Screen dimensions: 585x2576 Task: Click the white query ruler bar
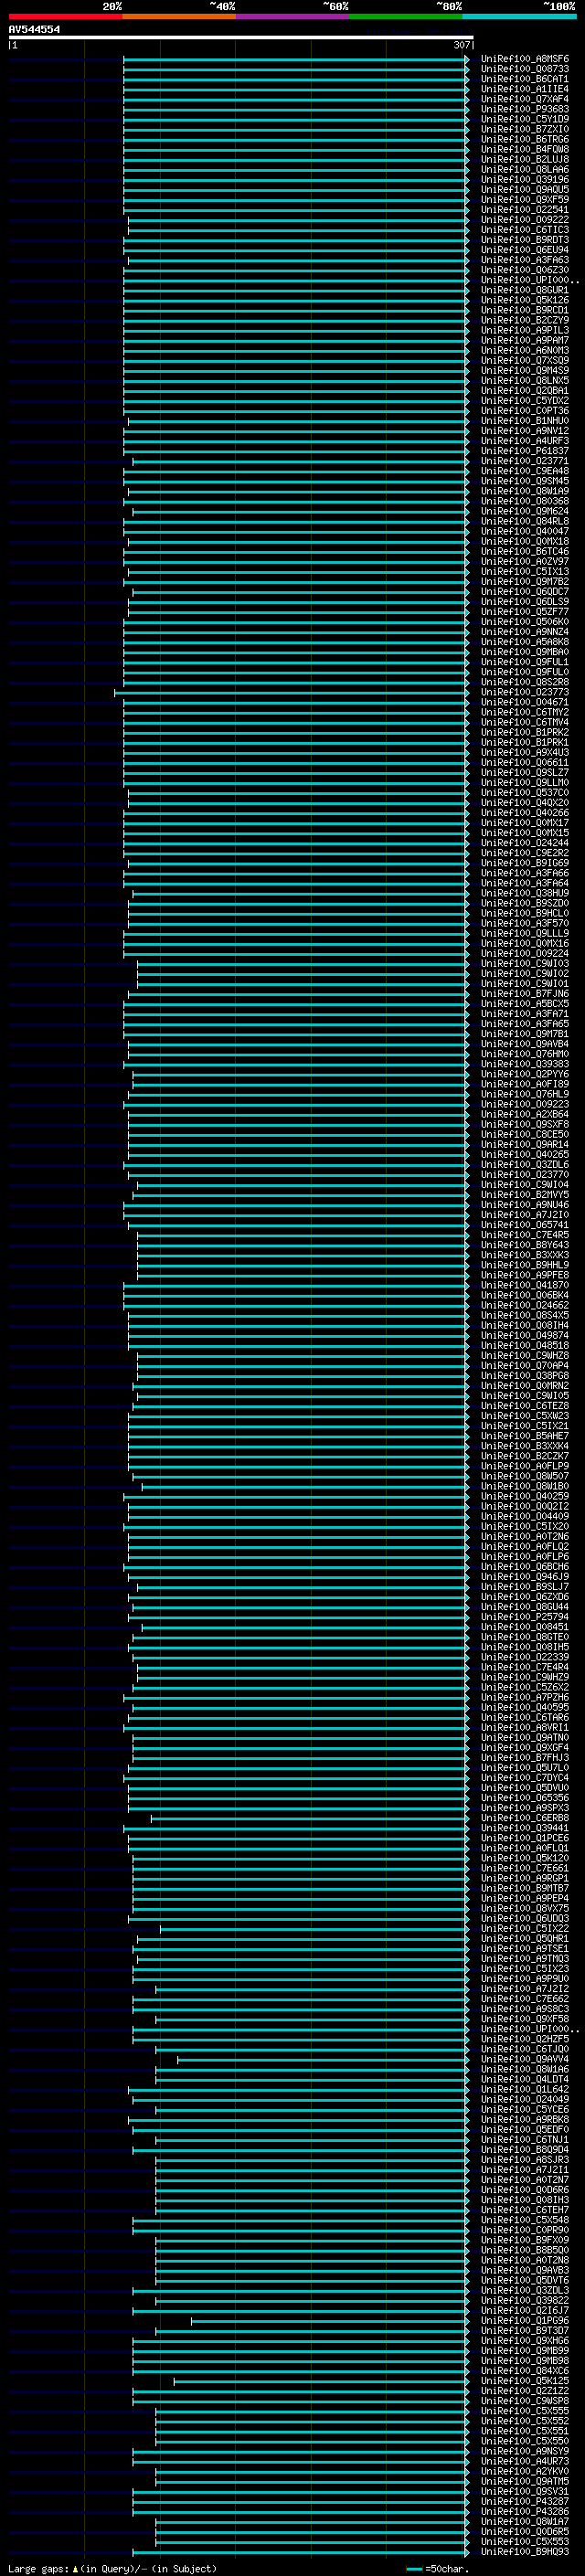(240, 38)
